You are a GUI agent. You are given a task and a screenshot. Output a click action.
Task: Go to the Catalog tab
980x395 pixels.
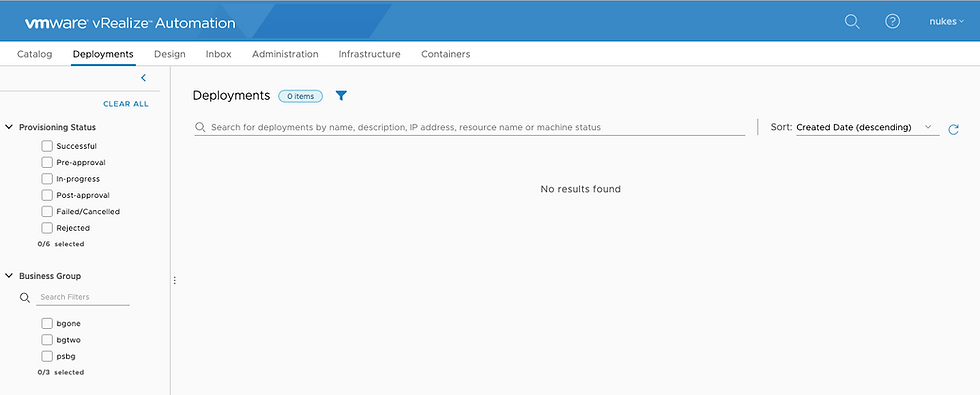(x=34, y=54)
